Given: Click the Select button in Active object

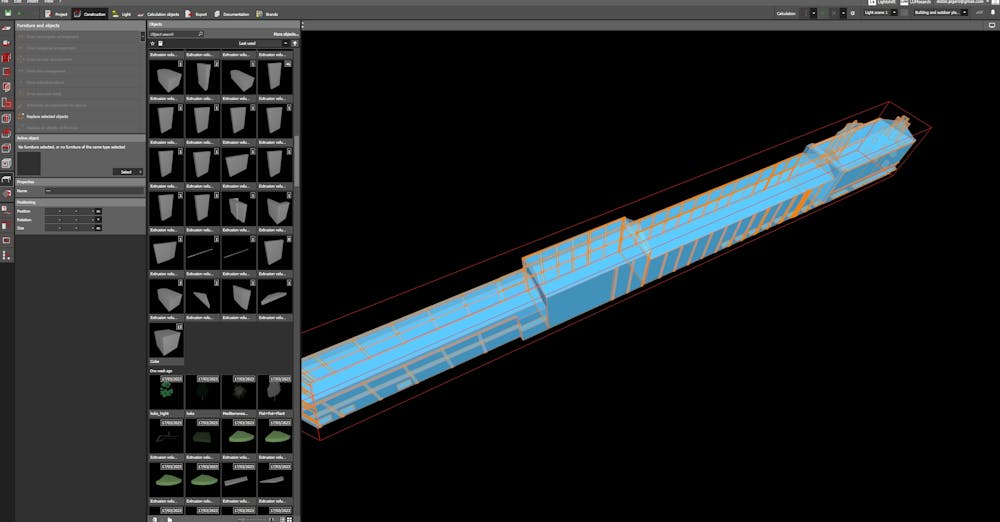Looking at the screenshot, I should tap(126, 172).
